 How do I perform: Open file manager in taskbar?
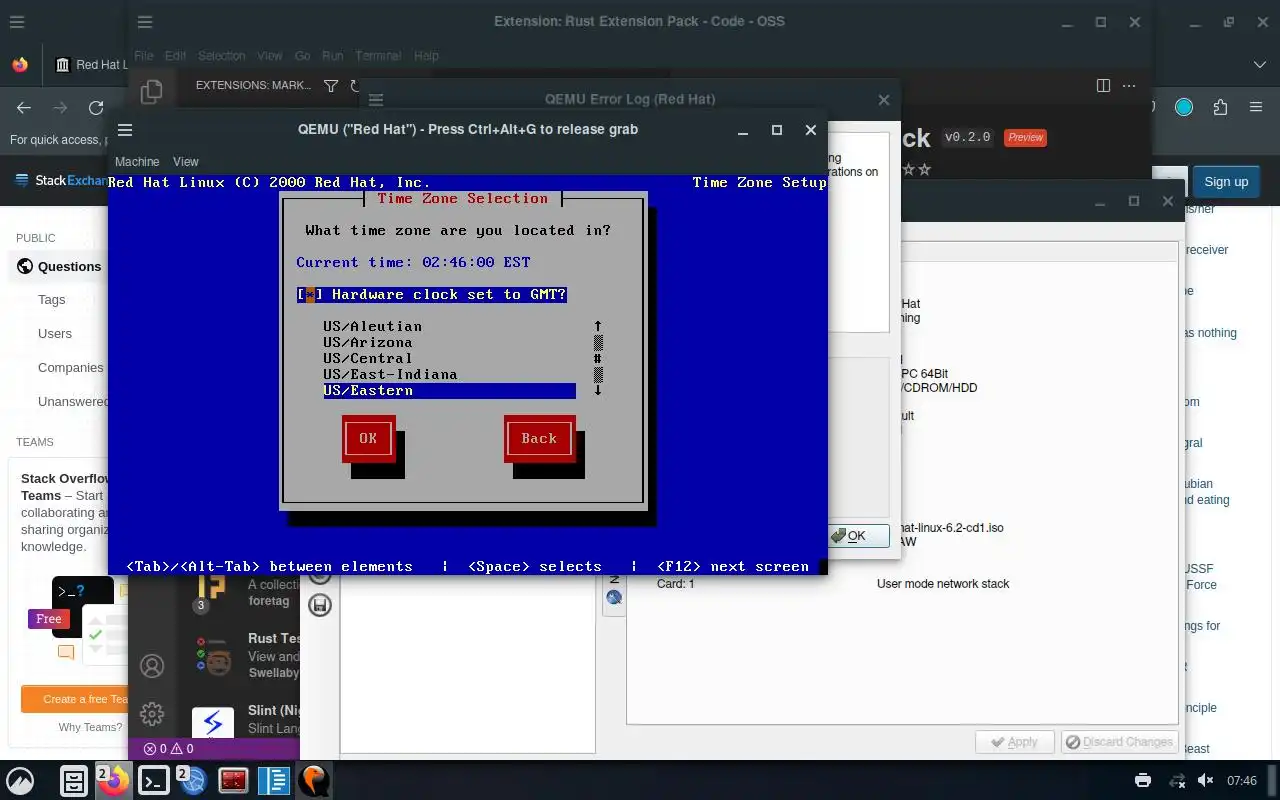[x=74, y=780]
